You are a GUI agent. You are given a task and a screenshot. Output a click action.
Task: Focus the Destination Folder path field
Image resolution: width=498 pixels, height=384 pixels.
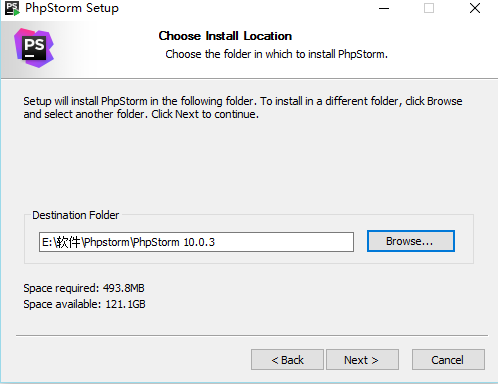click(196, 242)
